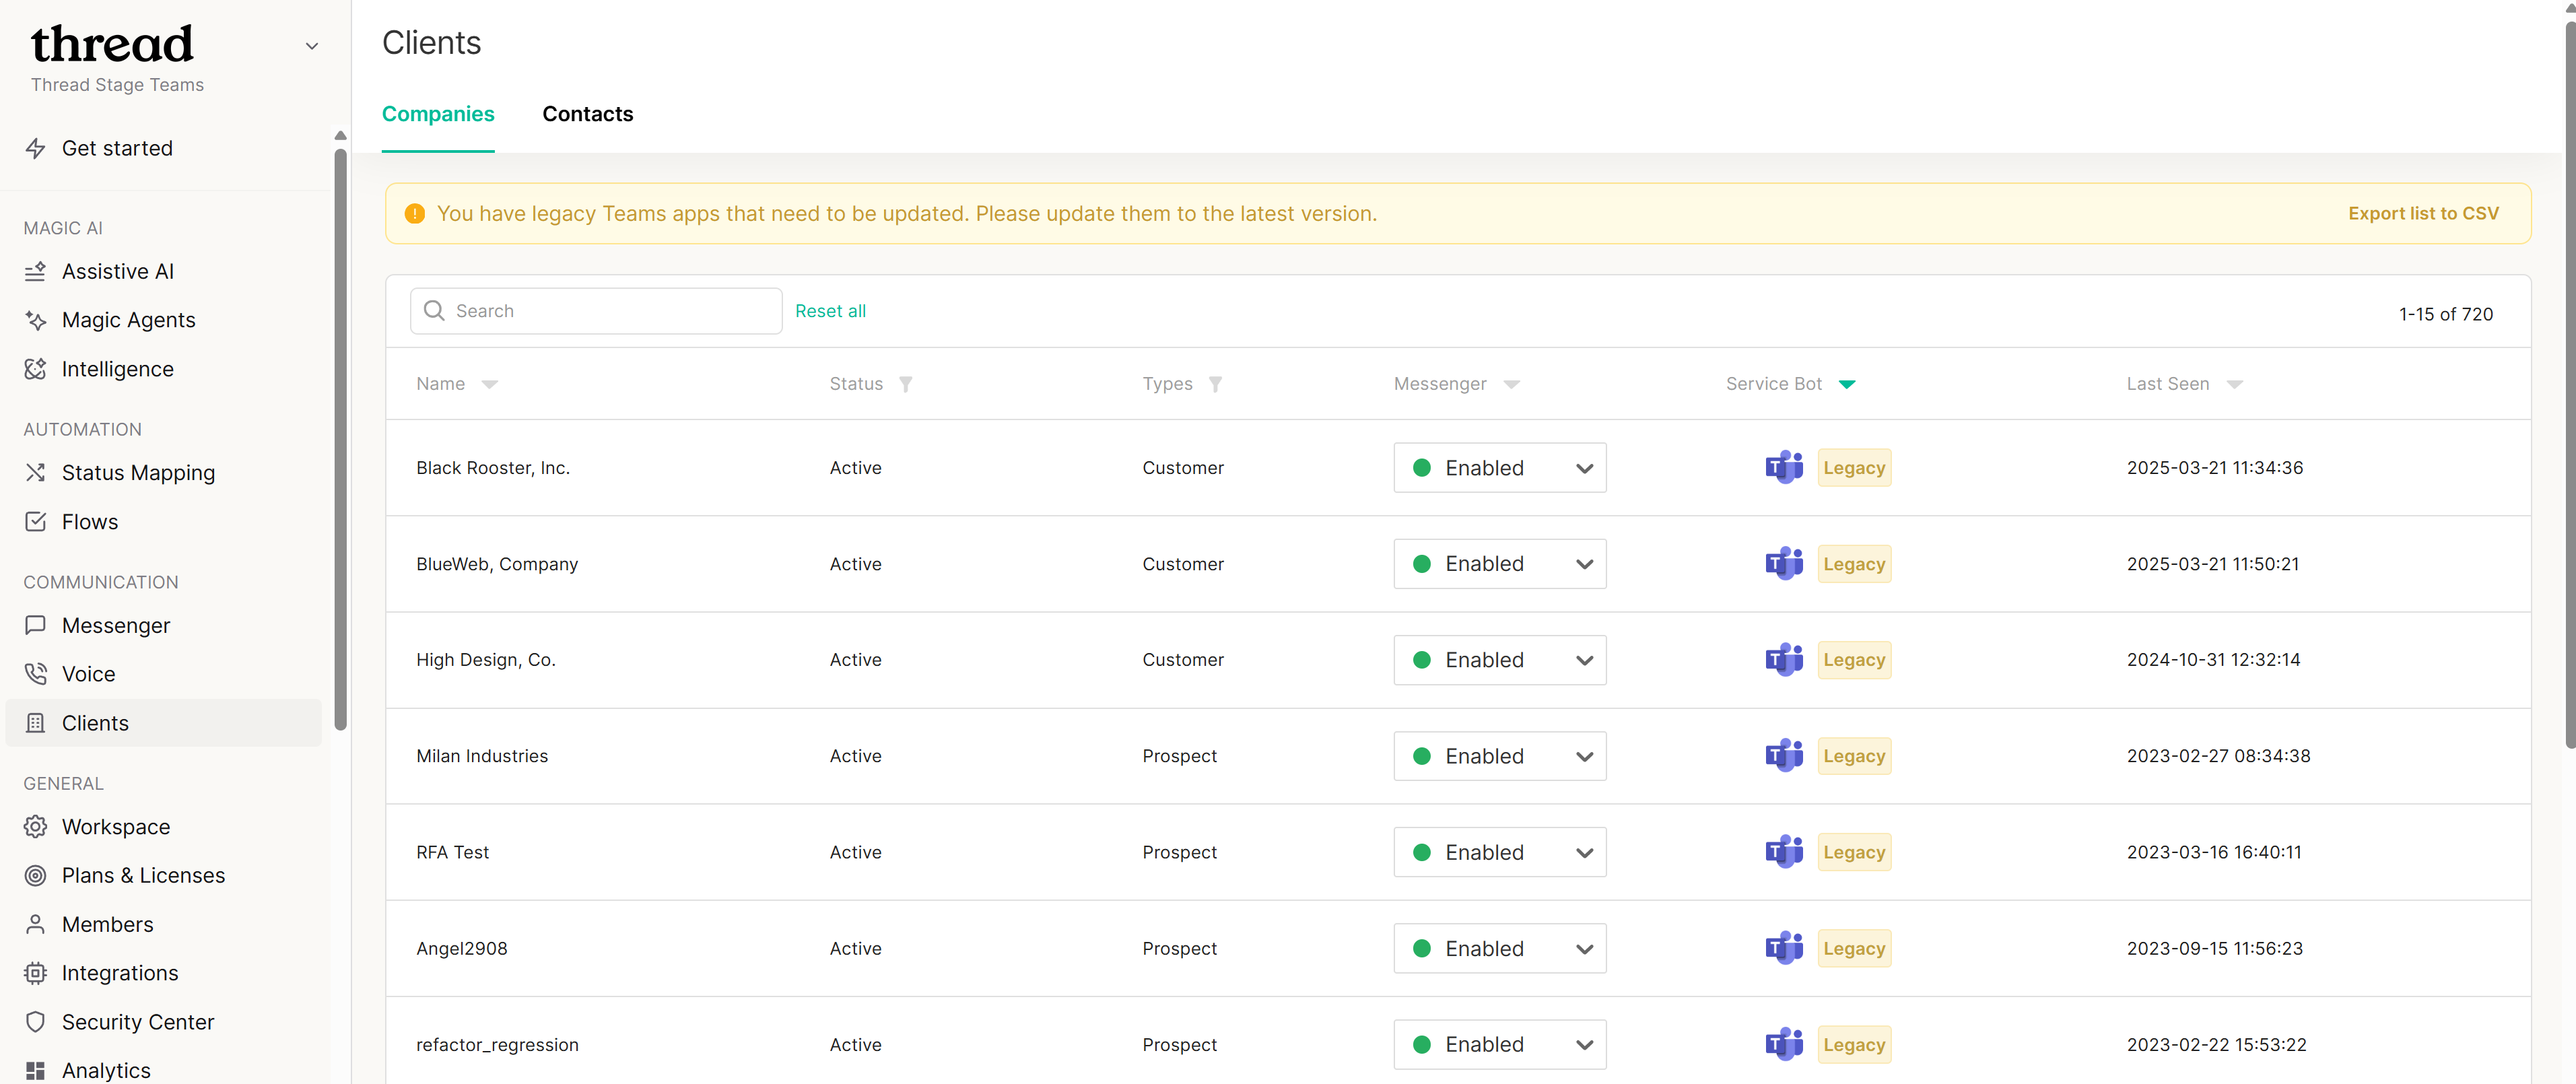Expand Enabled dropdown for High Design, Co.

click(1499, 660)
